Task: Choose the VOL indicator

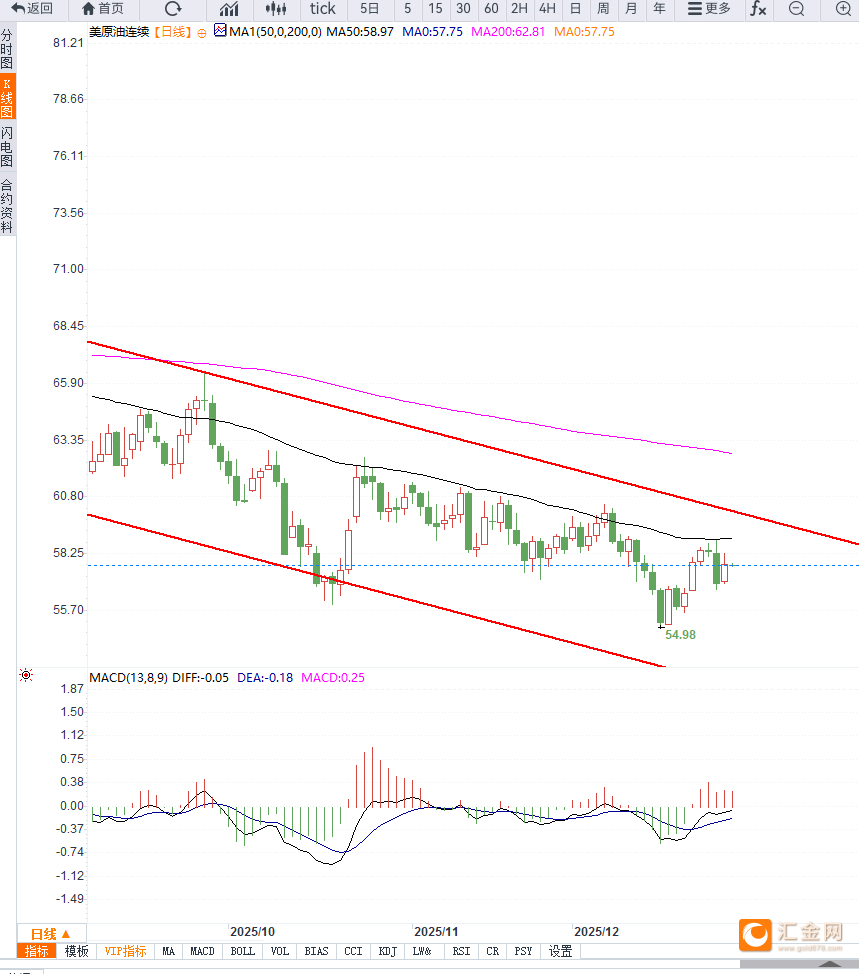Action: 280,951
